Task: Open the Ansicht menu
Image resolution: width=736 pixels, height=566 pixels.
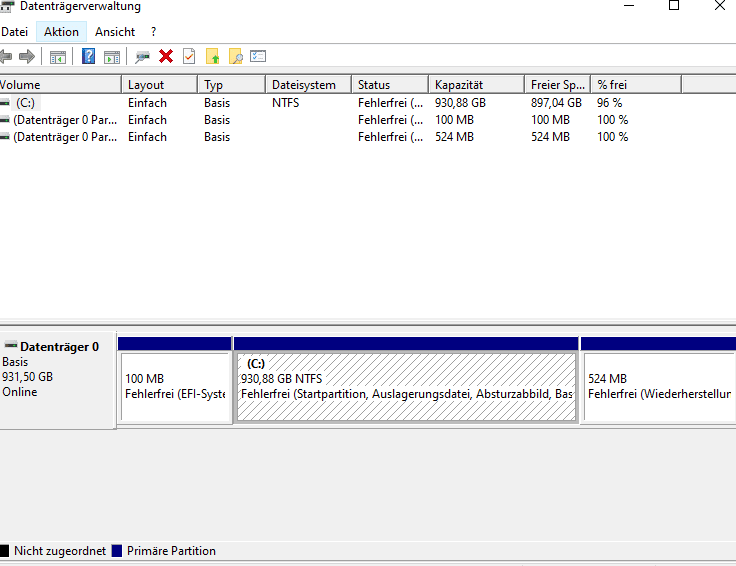Action: [x=115, y=32]
